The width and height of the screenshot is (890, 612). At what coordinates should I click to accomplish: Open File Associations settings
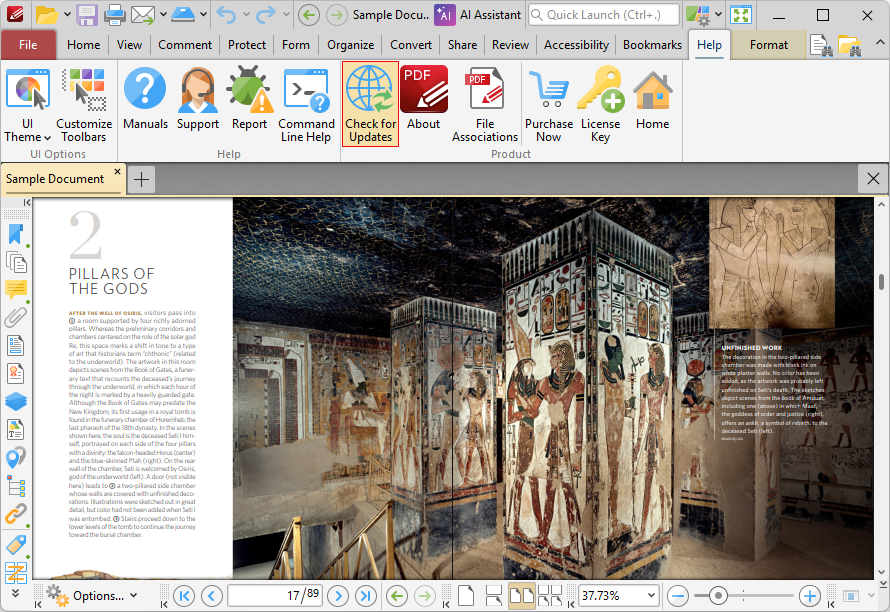pyautogui.click(x=485, y=105)
